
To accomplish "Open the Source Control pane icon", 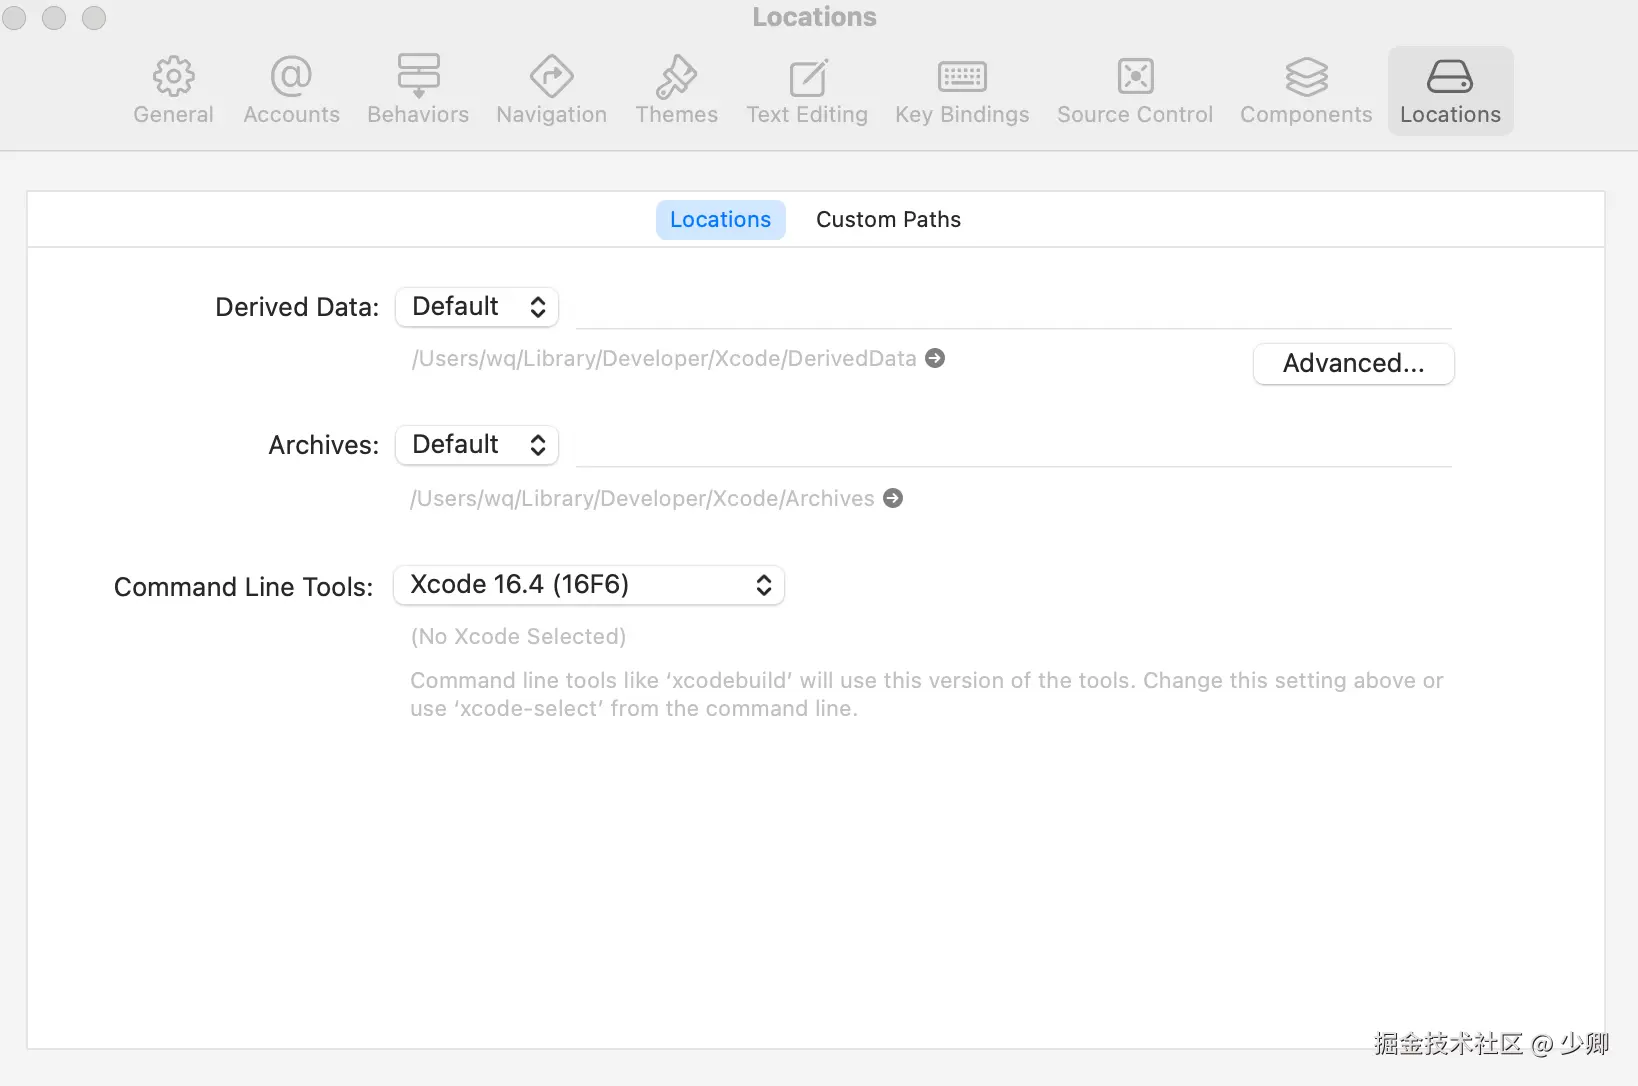I will coord(1135,76).
